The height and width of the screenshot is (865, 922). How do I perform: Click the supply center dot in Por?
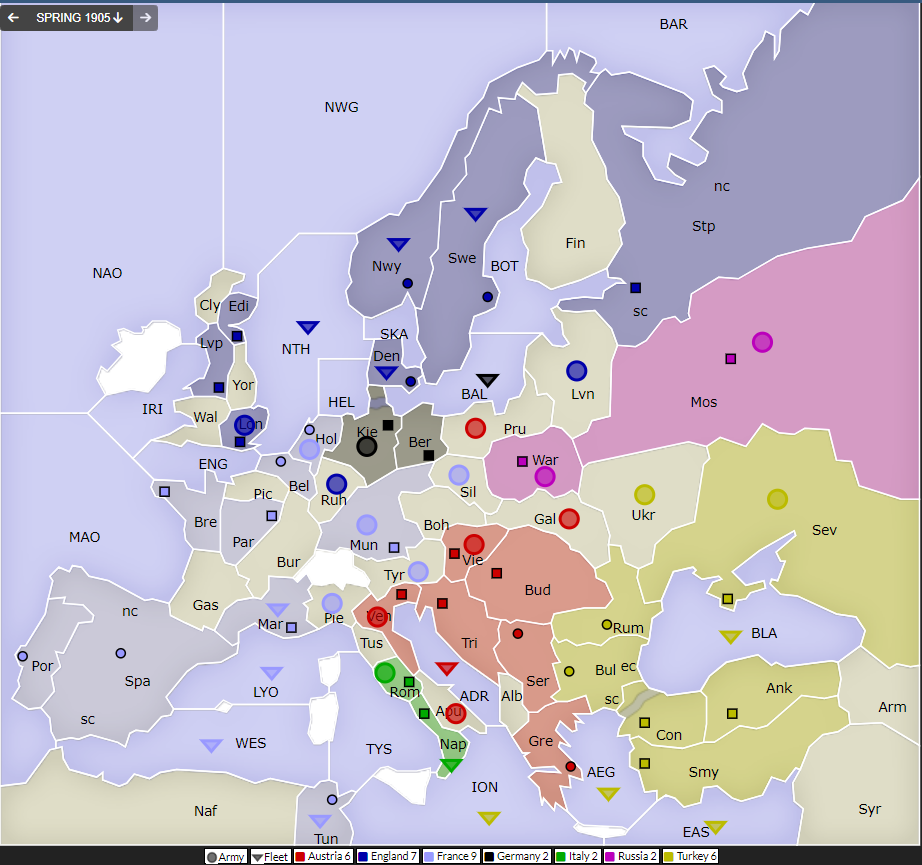pyautogui.click(x=22, y=656)
